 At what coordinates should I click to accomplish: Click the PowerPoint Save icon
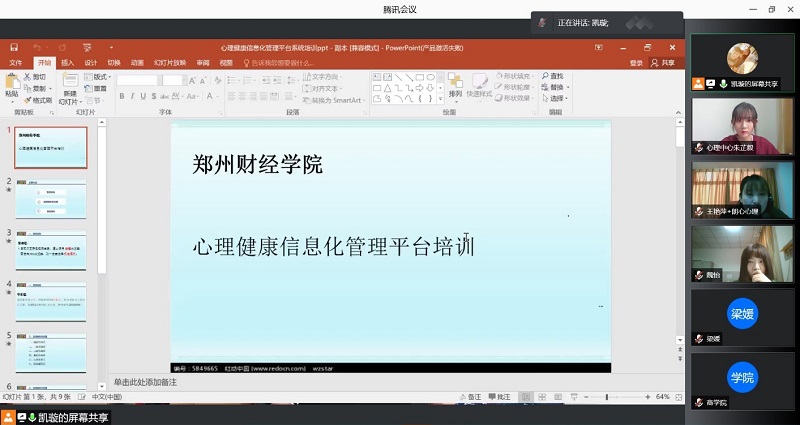coord(14,47)
